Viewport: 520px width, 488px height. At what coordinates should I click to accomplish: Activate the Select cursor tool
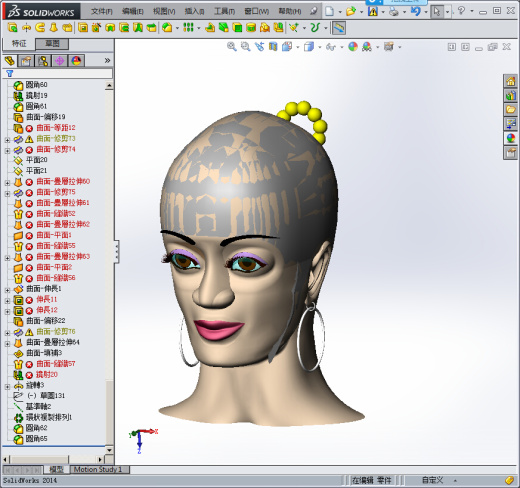[x=436, y=11]
